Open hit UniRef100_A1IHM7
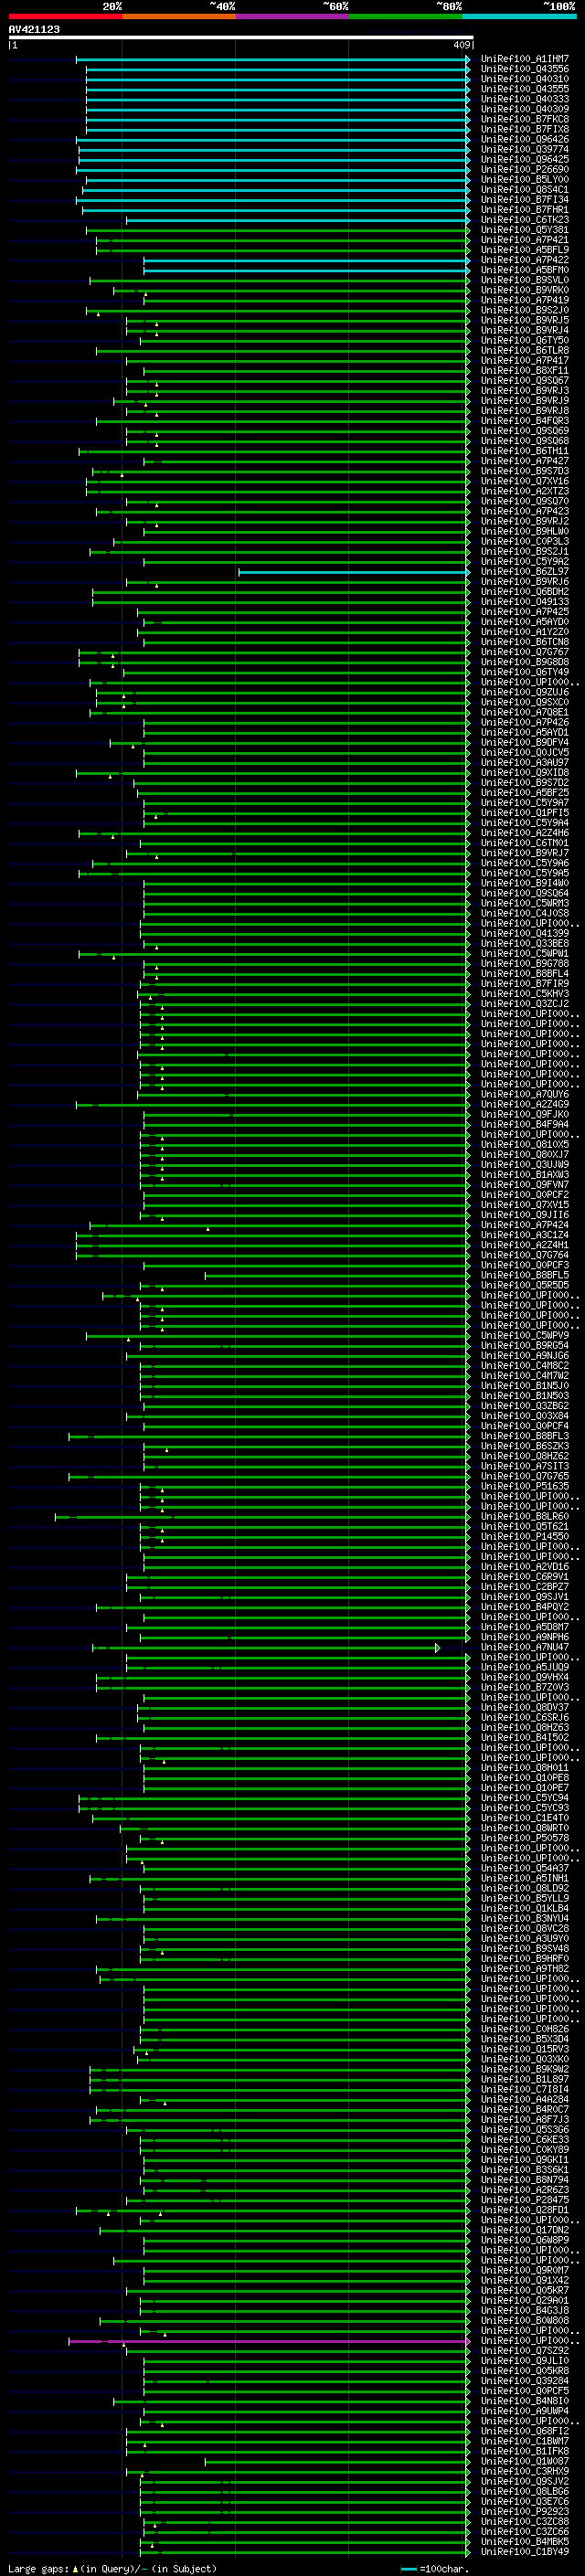Viewport: 585px width, 2576px height. click(x=524, y=59)
